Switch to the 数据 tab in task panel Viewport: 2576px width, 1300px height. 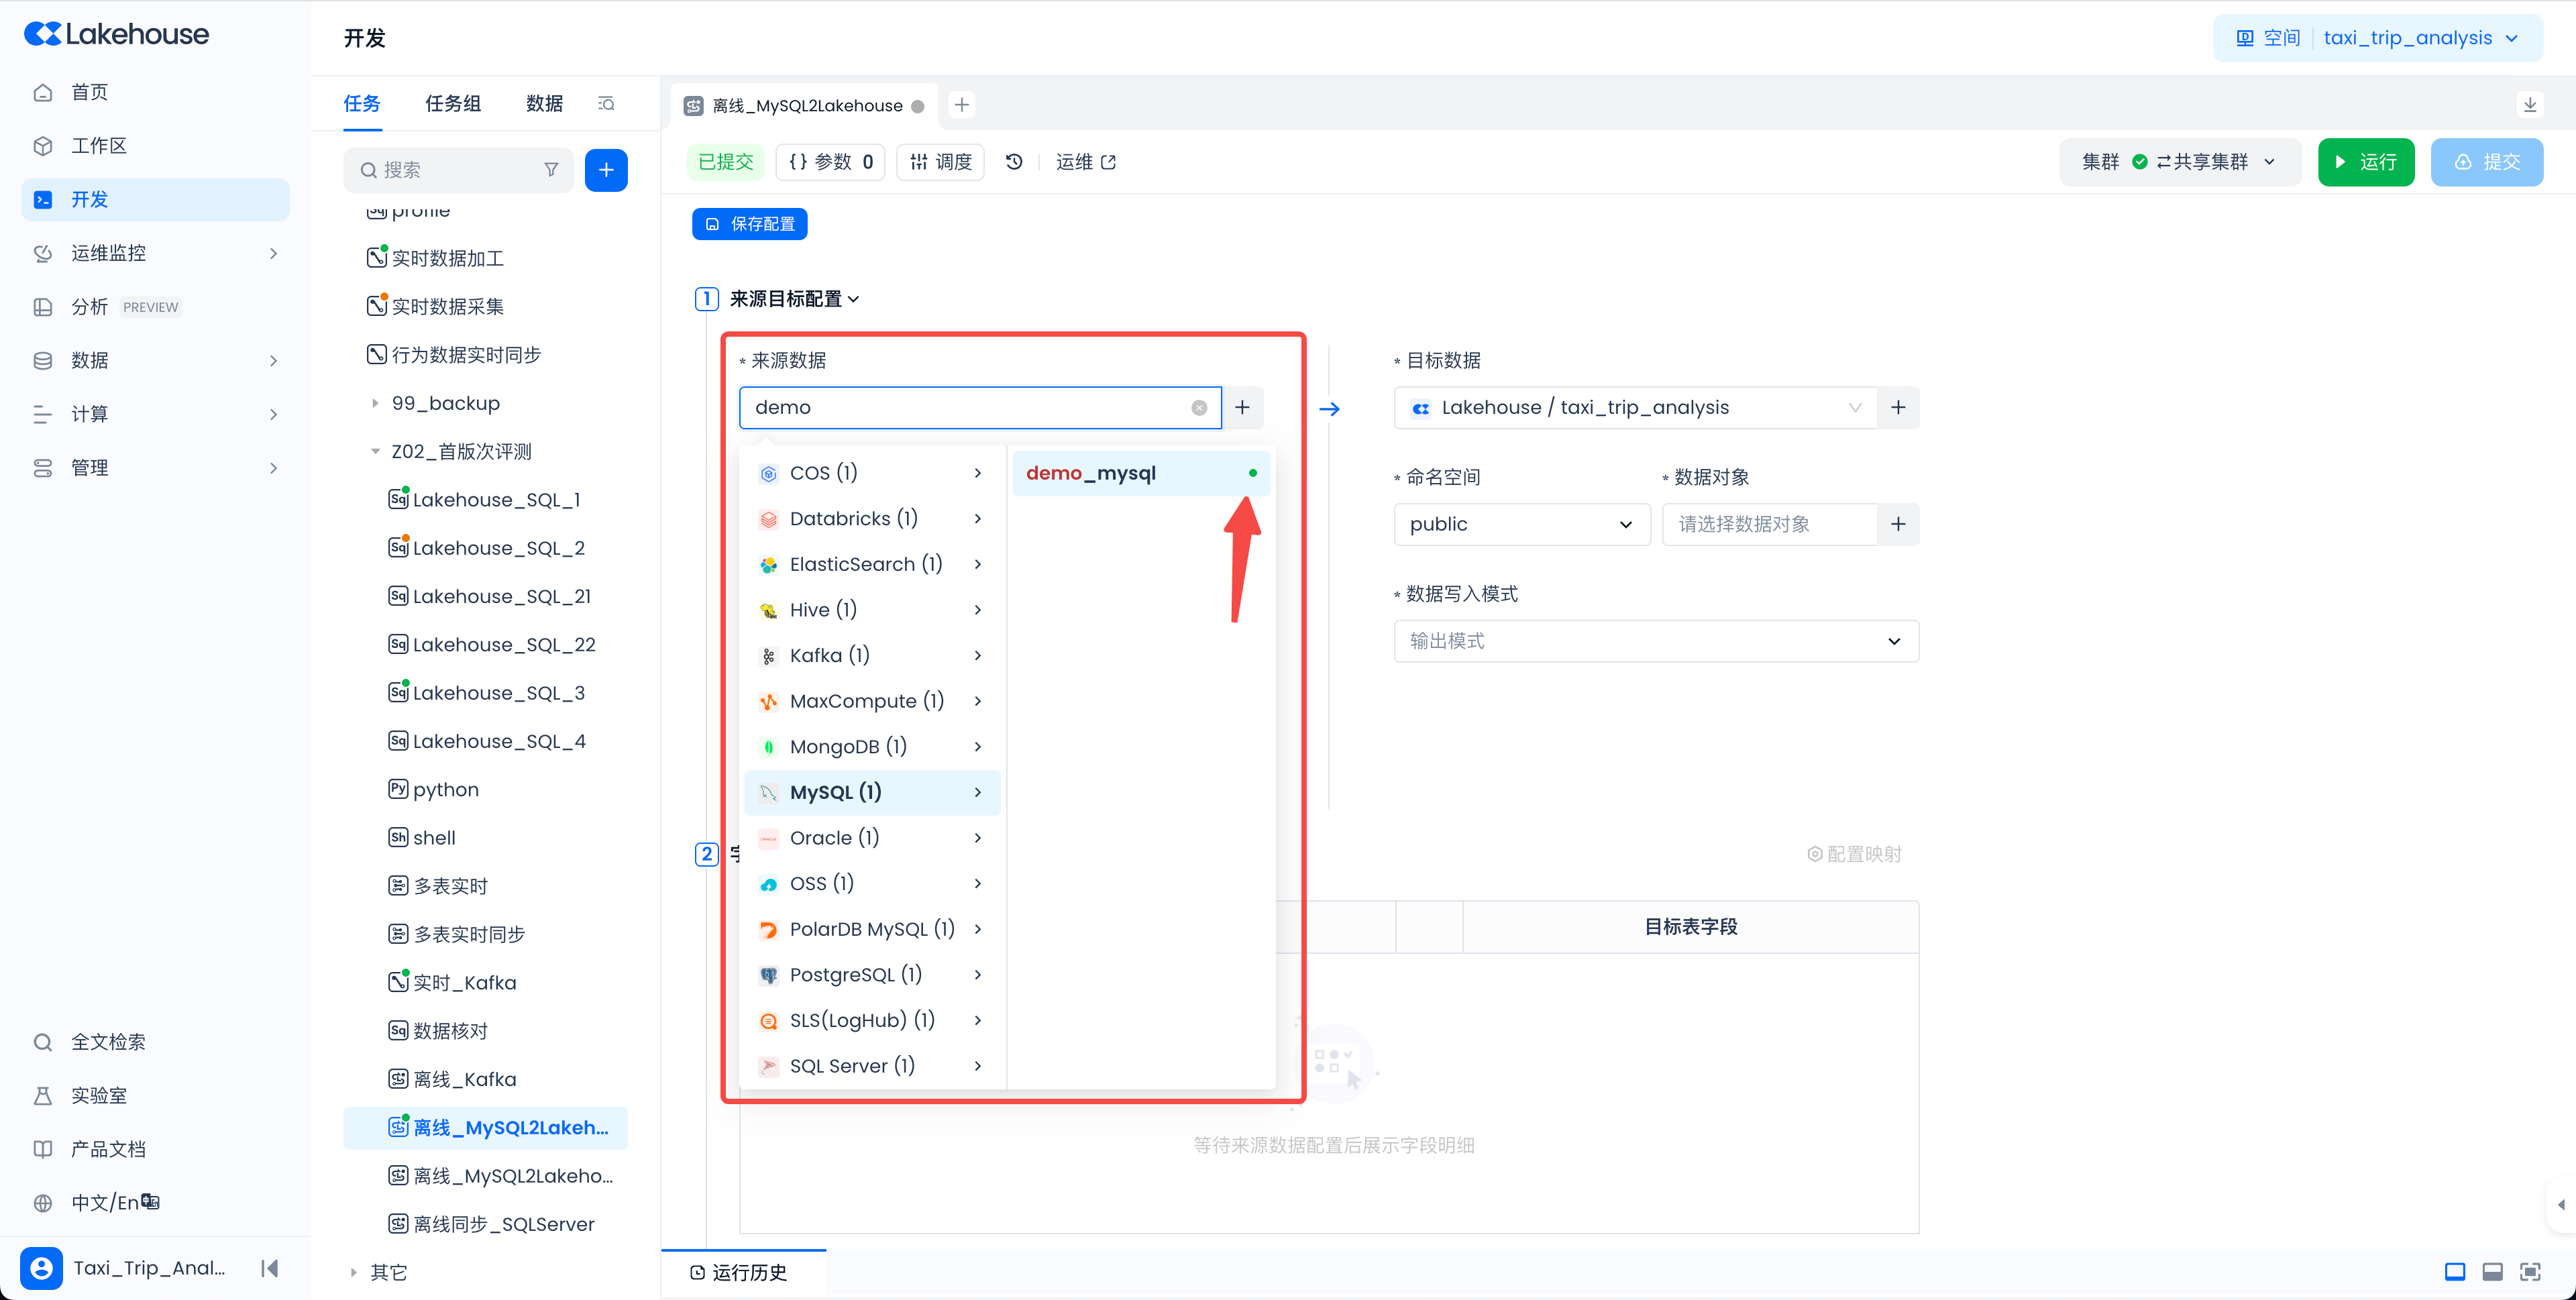pyautogui.click(x=545, y=103)
